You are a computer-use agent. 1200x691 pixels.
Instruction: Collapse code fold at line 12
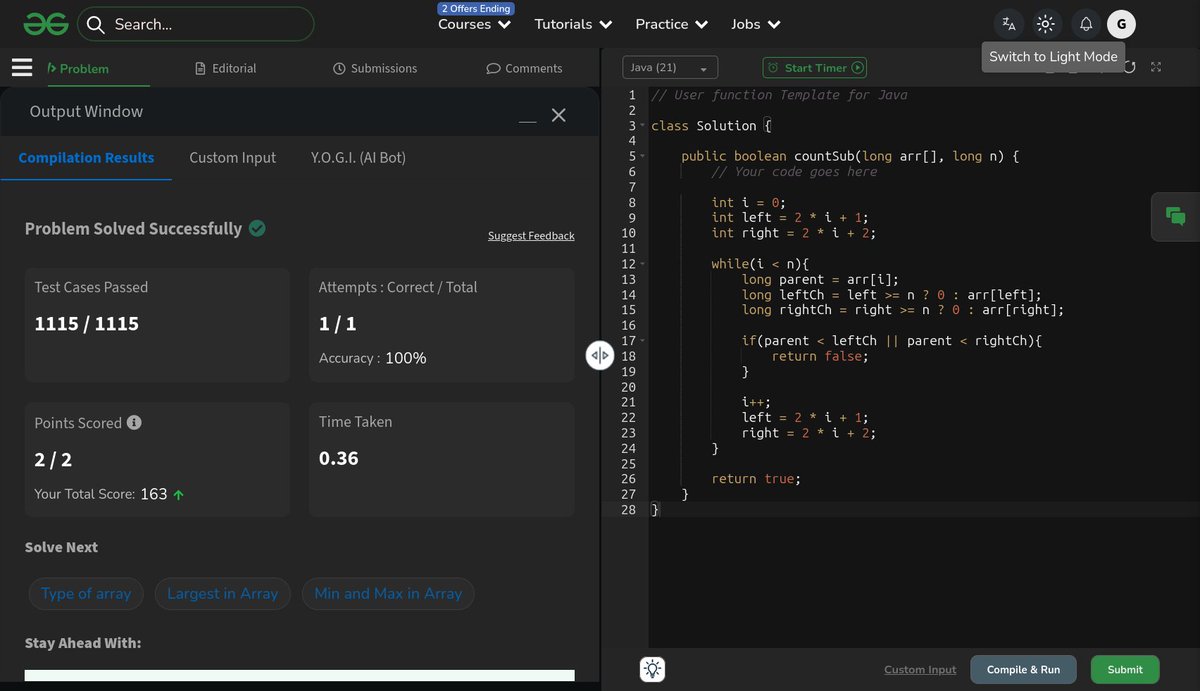643,264
